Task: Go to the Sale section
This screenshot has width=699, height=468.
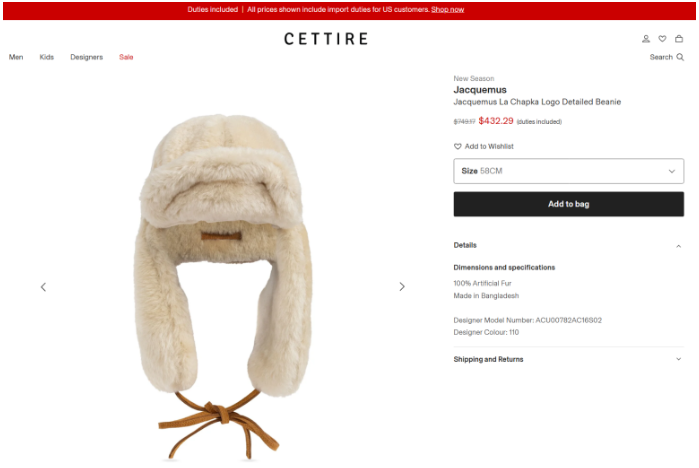Action: coord(126,57)
